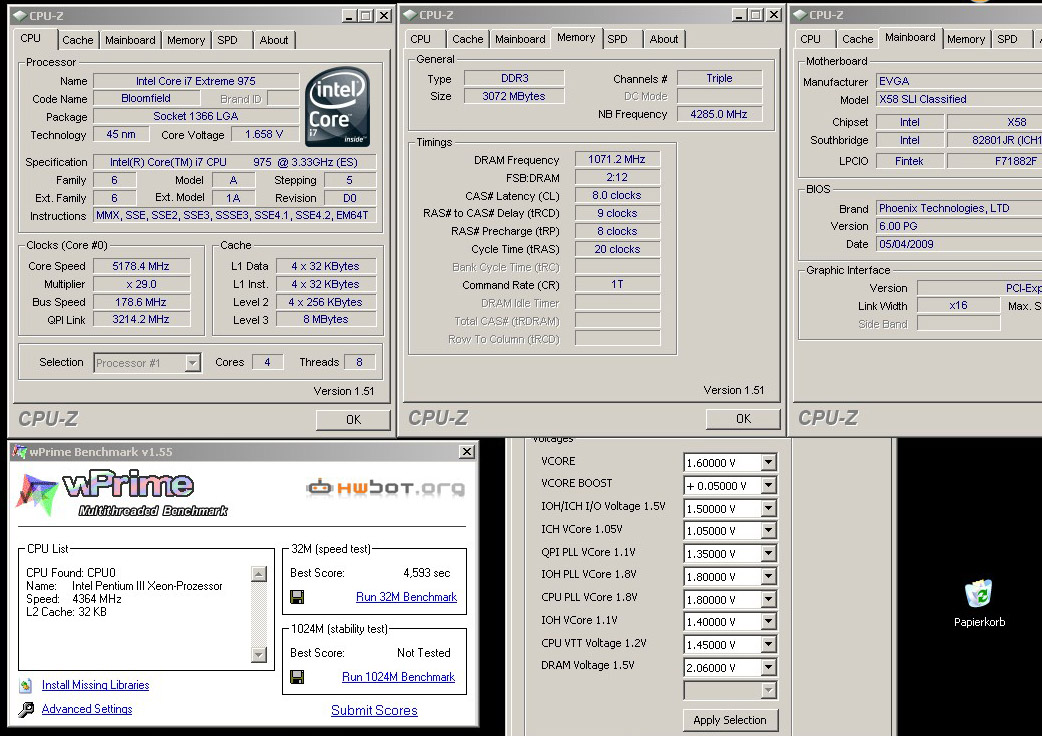The height and width of the screenshot is (736, 1042).
Task: Click the Install Missing Libraries icon
Action: pos(26,685)
